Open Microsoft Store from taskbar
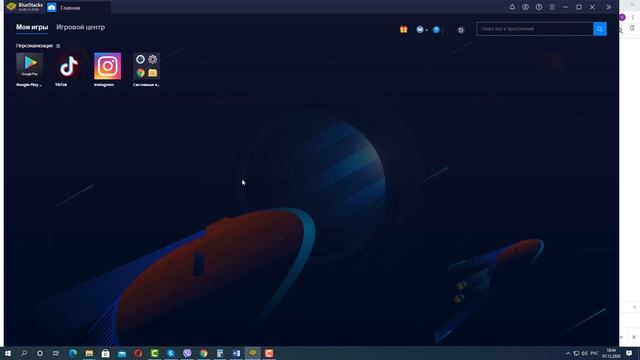Viewport: 640px width, 360px height. 105,353
